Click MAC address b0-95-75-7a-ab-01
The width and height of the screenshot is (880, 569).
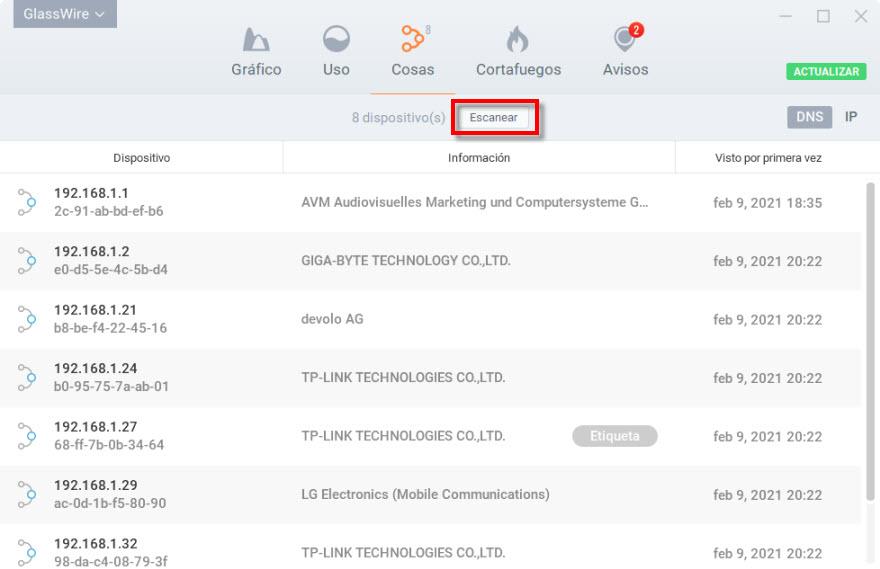(111, 386)
